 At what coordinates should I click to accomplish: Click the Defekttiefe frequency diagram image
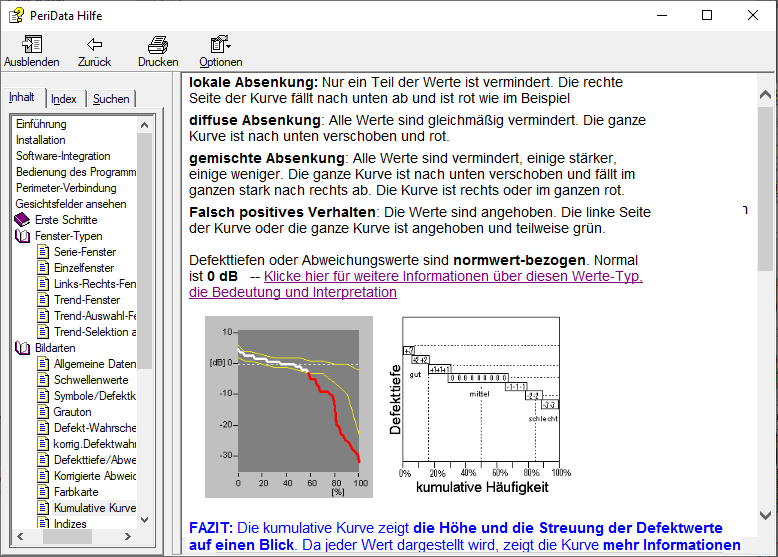click(x=480, y=405)
